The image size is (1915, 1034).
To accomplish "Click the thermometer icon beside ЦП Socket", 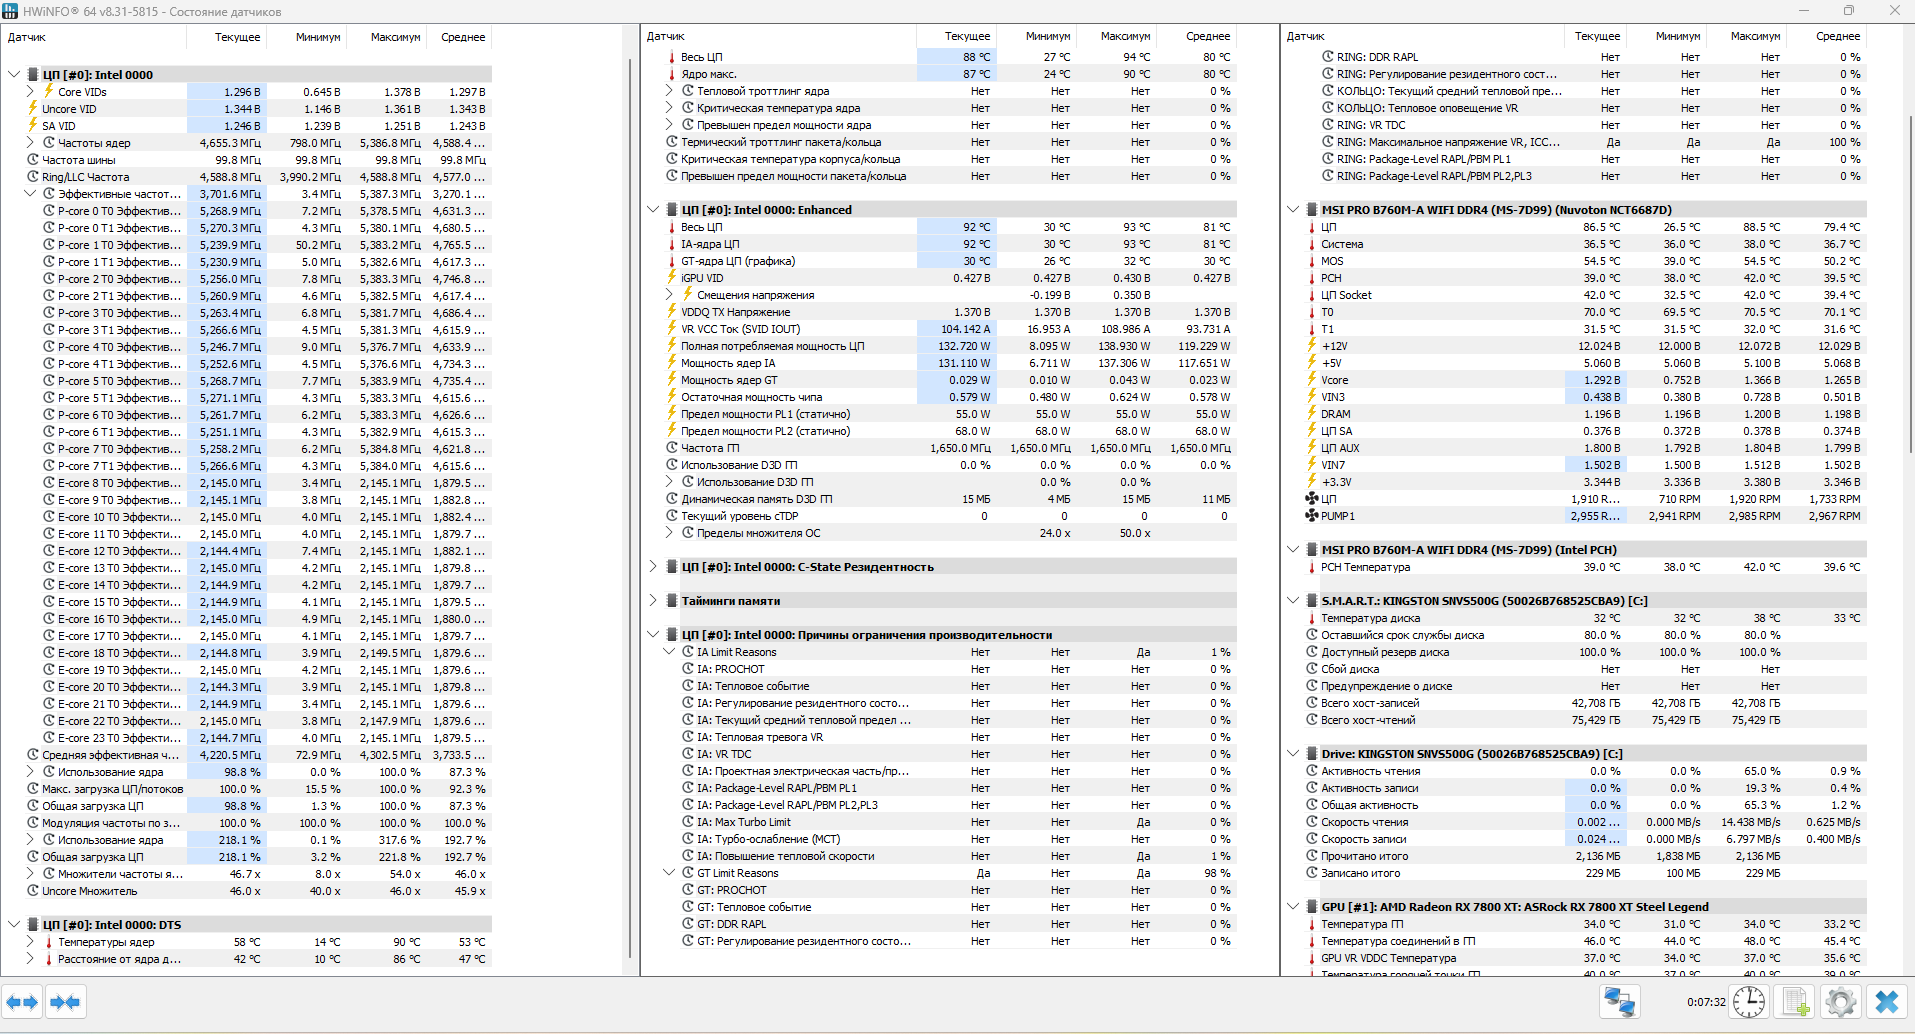I will pyautogui.click(x=1312, y=295).
